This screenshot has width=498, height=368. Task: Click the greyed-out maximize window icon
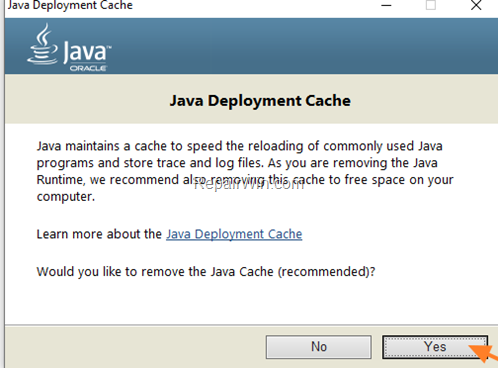point(431,5)
